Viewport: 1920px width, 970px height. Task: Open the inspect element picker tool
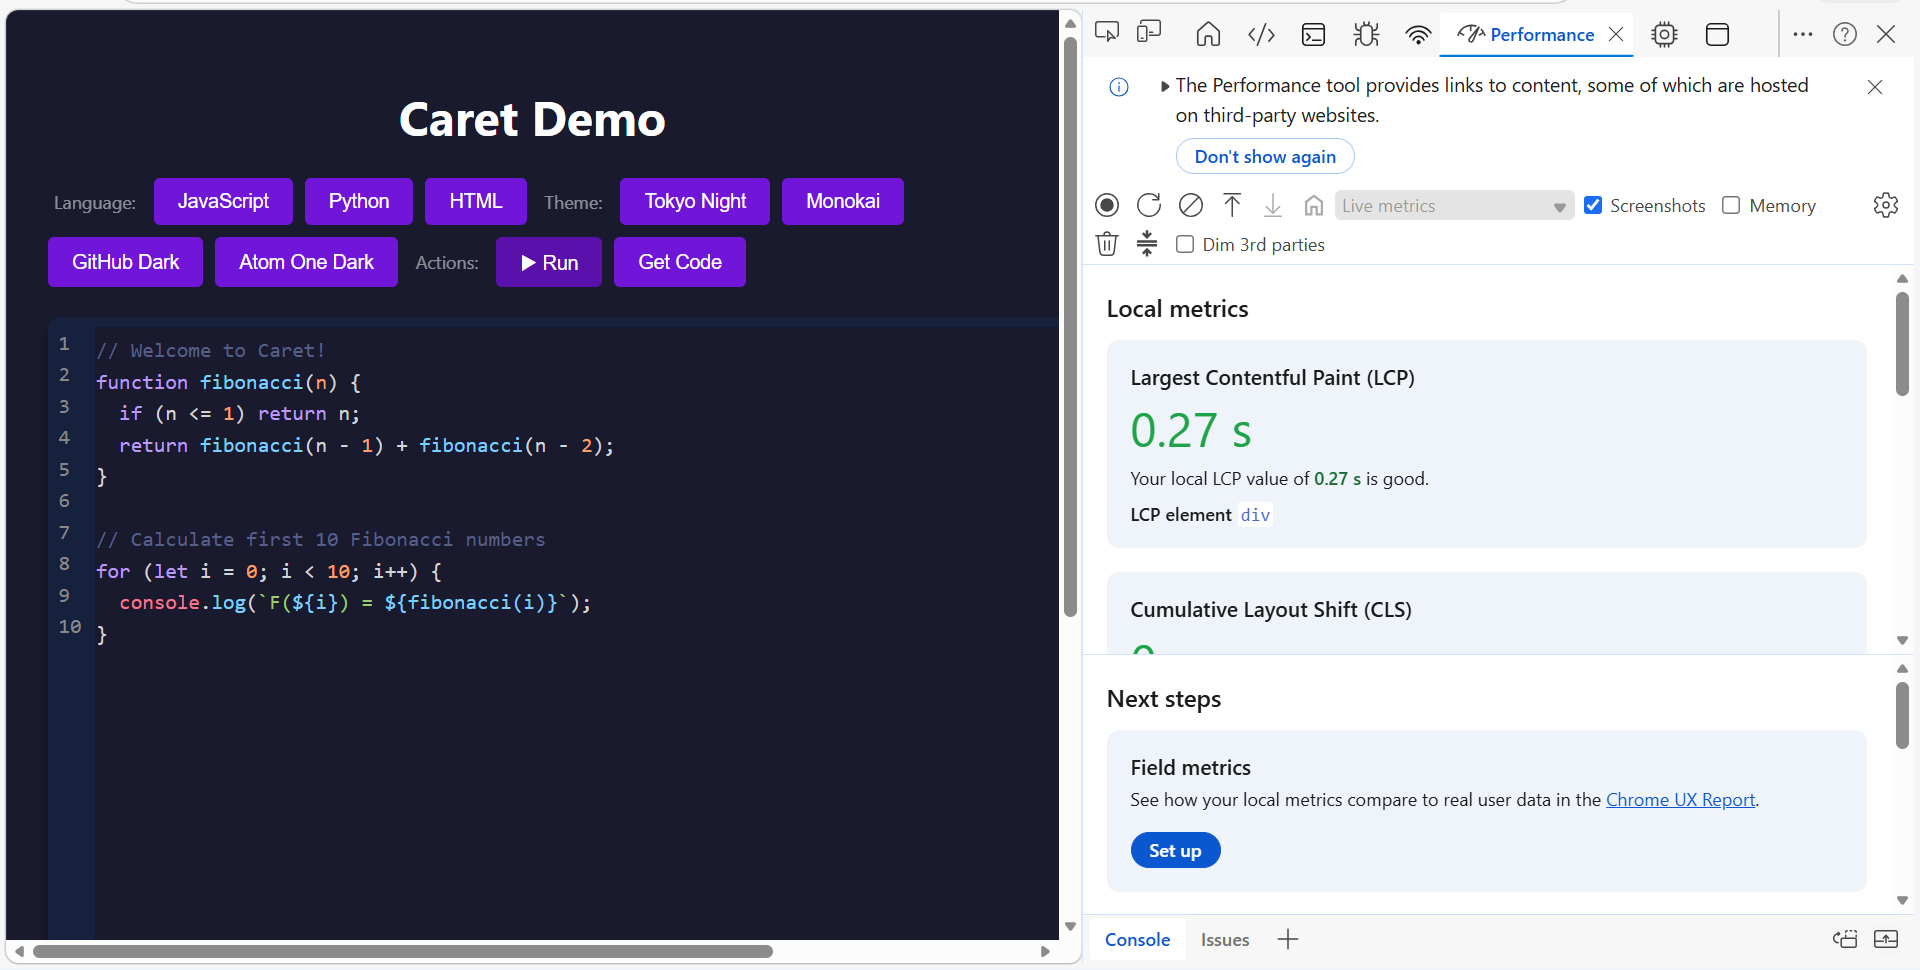point(1107,34)
